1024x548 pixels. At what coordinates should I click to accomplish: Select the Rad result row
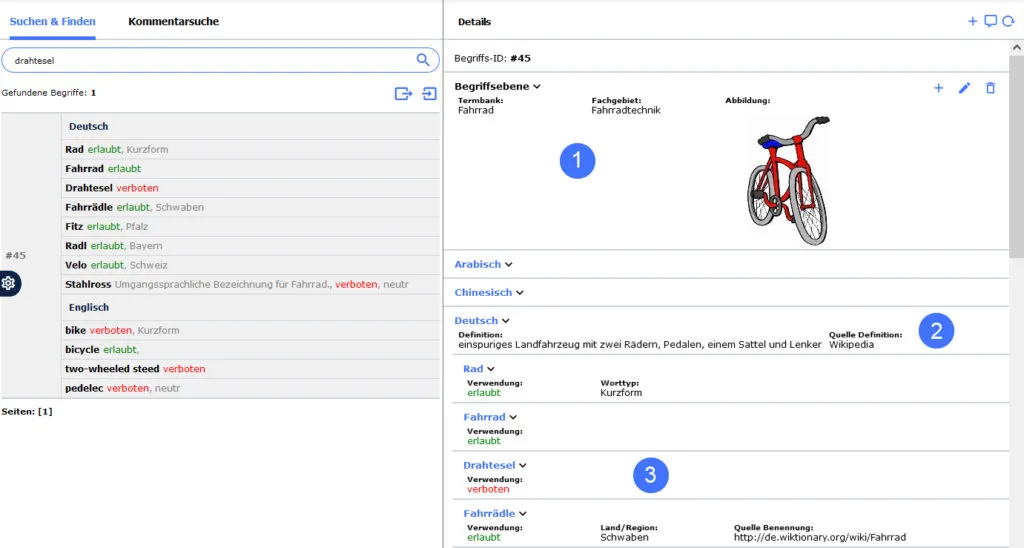tap(251, 150)
